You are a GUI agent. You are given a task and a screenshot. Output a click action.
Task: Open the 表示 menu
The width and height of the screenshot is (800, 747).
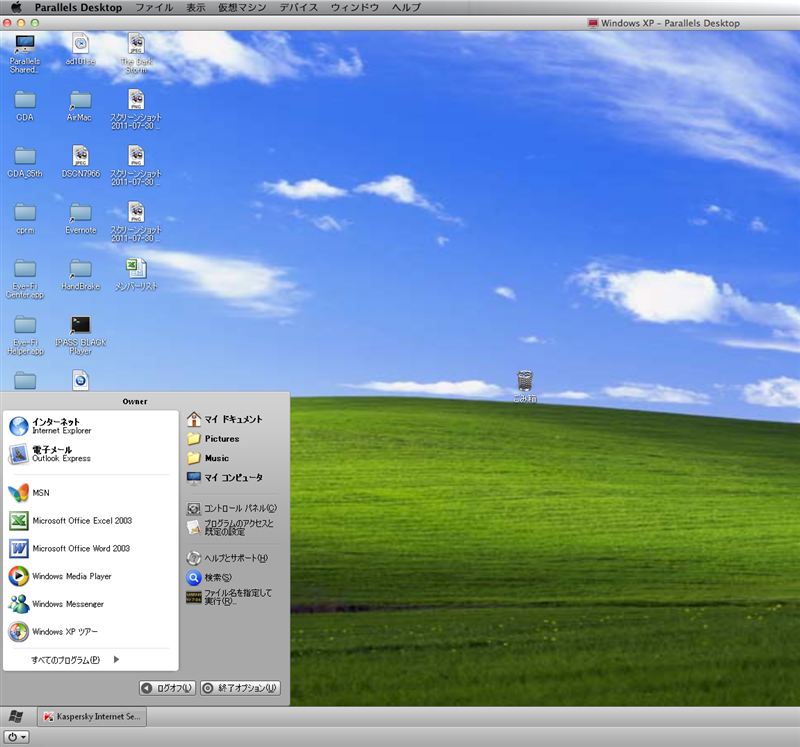(x=196, y=7)
